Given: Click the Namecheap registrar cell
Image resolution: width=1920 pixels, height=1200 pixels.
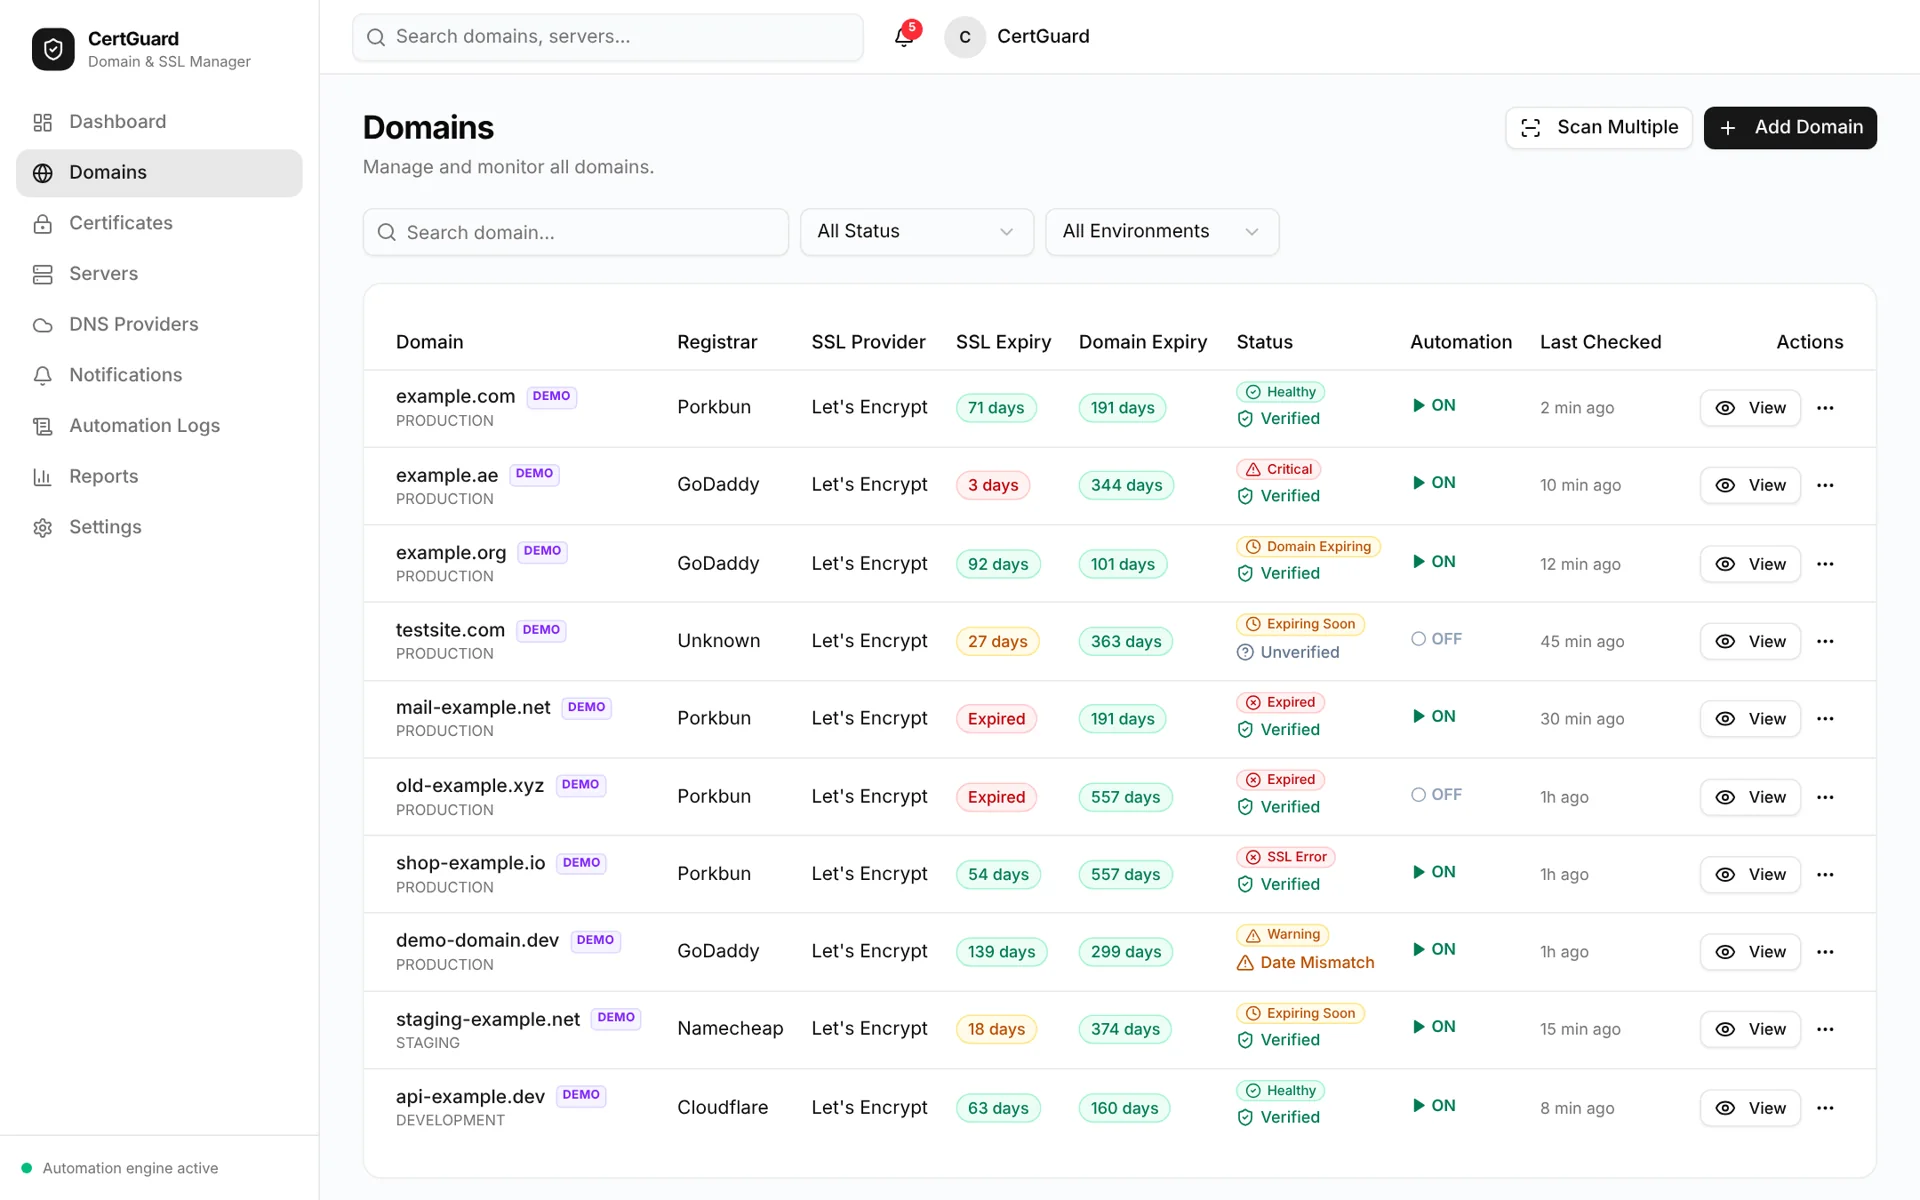Looking at the screenshot, I should [730, 1028].
